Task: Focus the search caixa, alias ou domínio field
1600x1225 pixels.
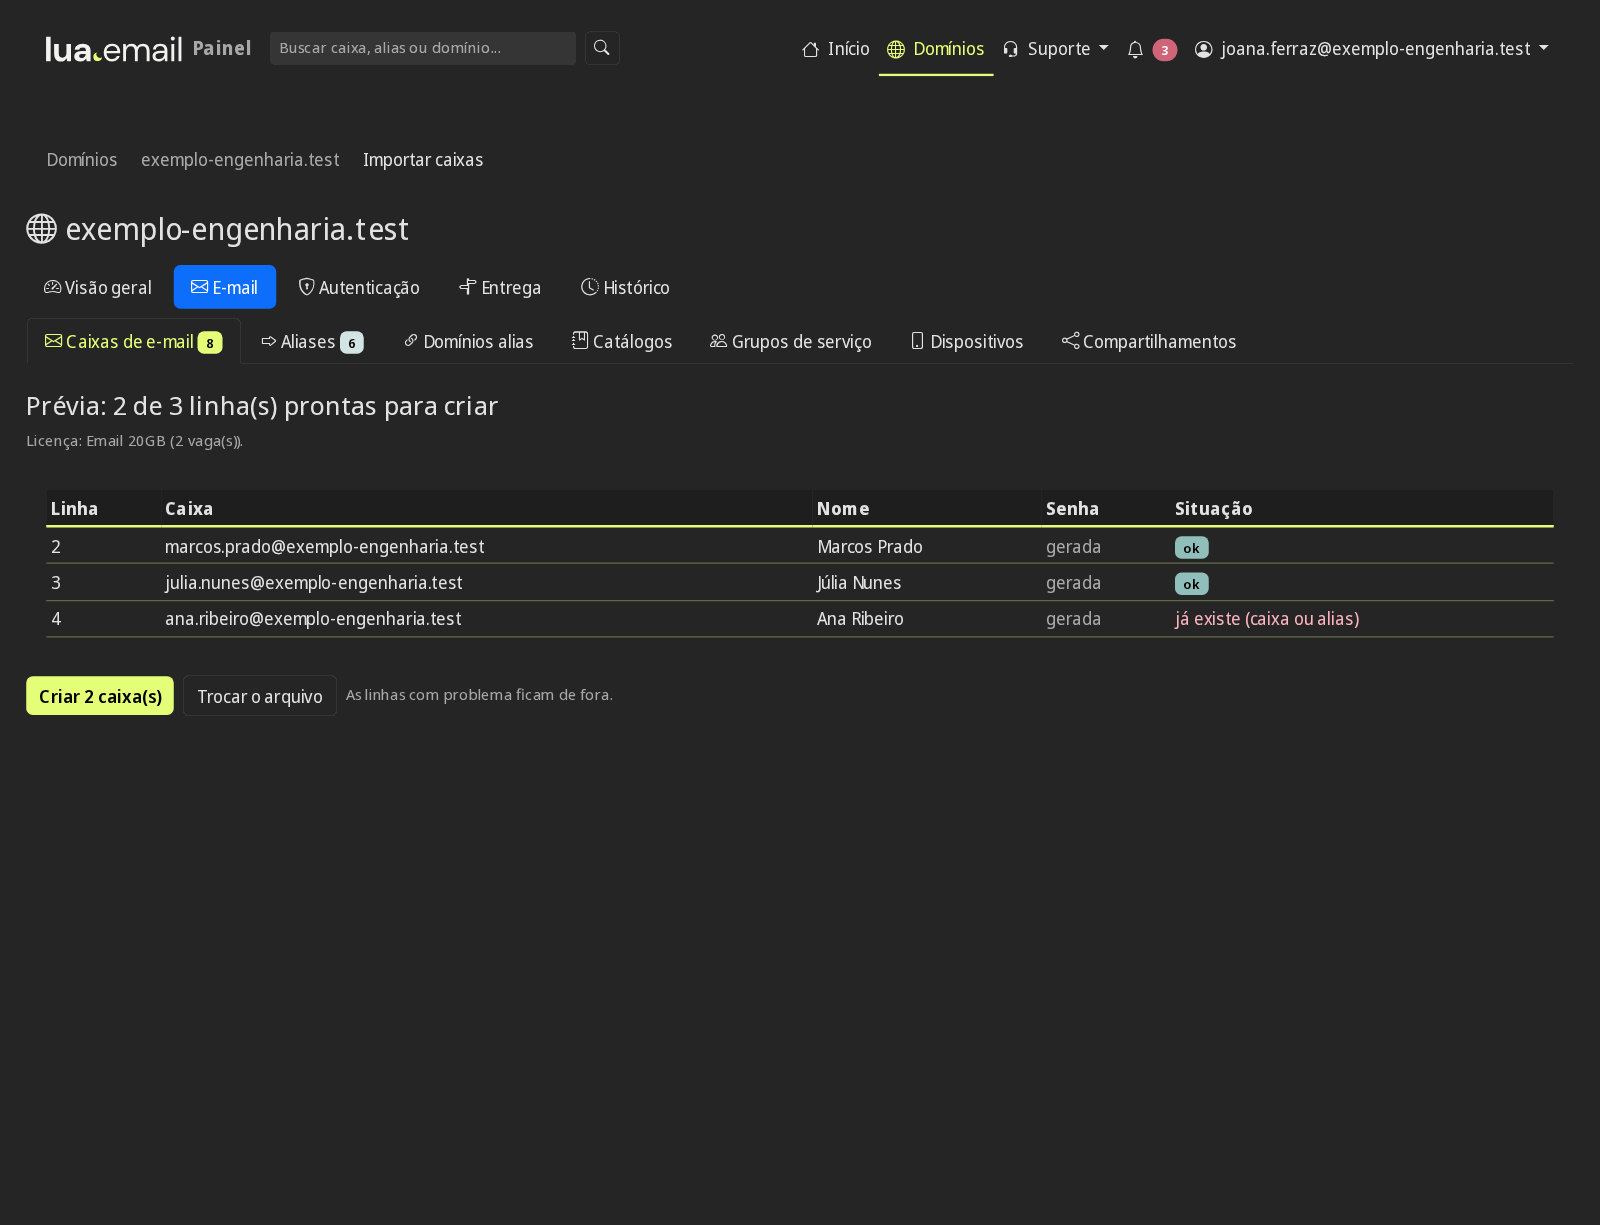Action: [x=423, y=48]
